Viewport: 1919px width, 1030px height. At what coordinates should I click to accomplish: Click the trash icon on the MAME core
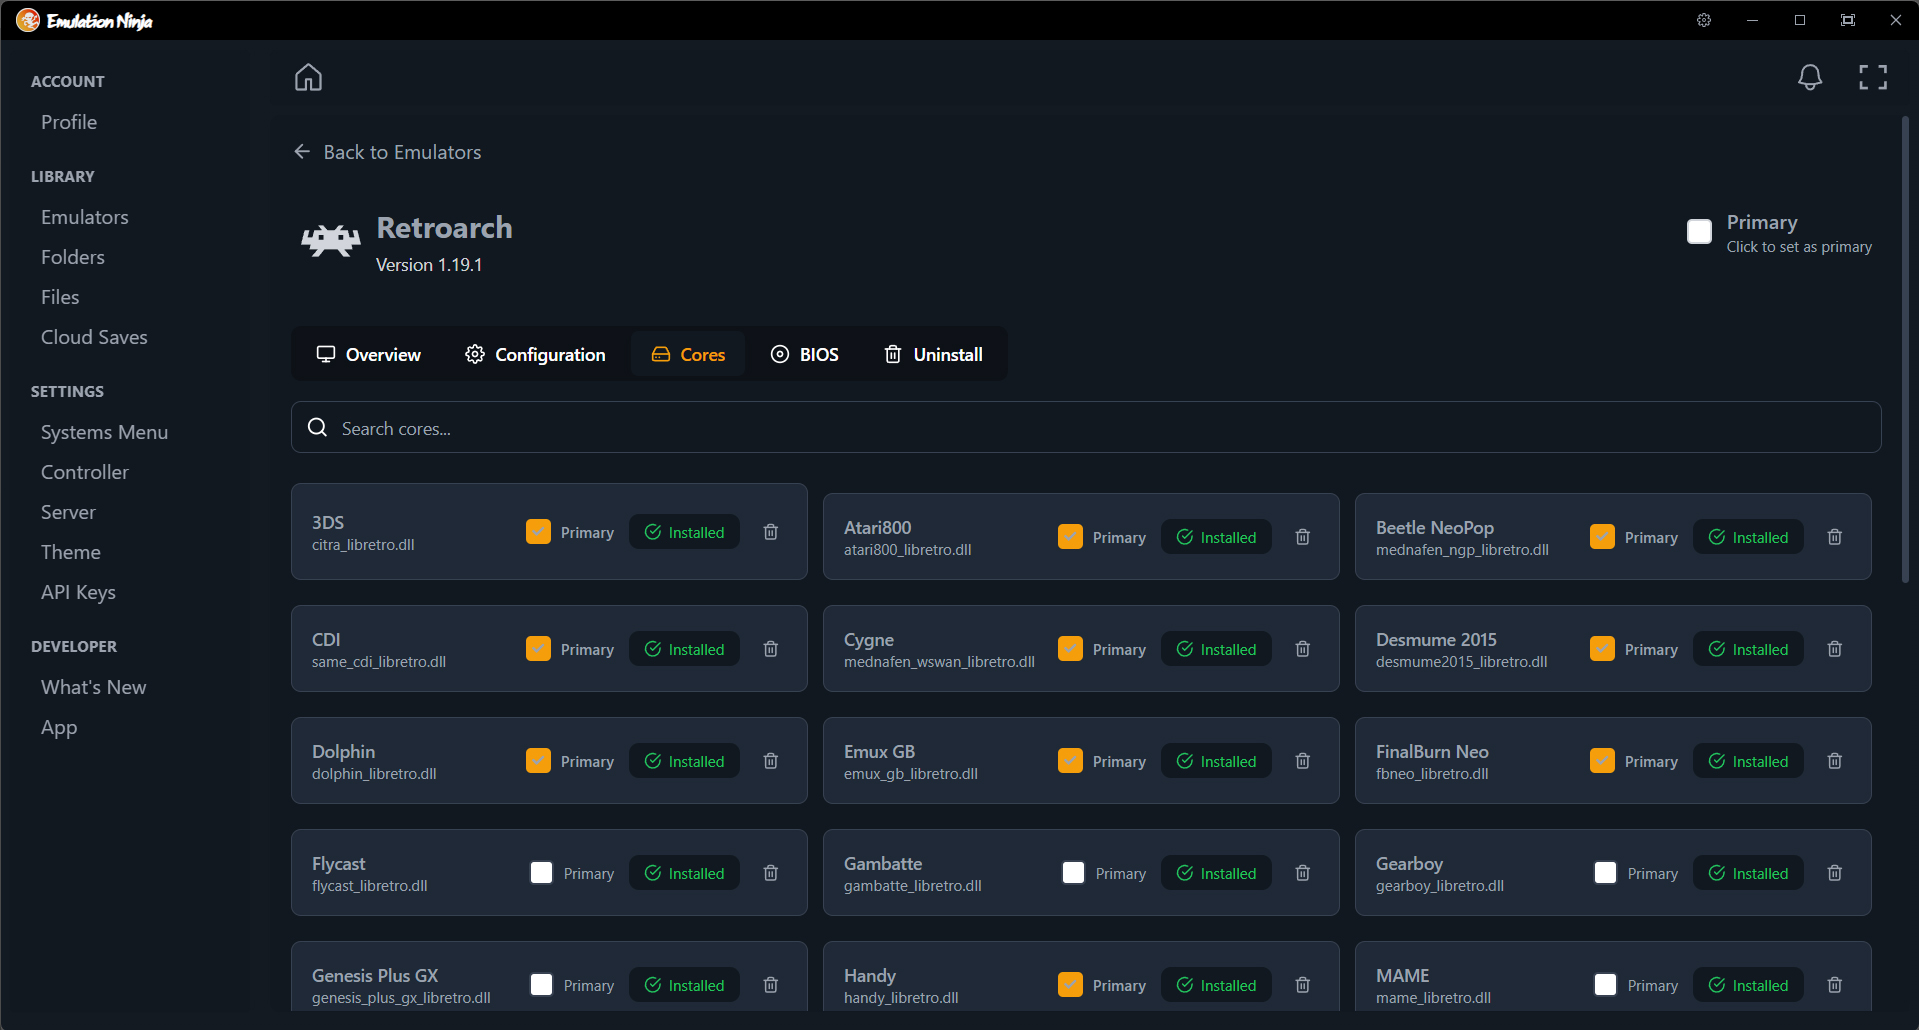(x=1834, y=985)
